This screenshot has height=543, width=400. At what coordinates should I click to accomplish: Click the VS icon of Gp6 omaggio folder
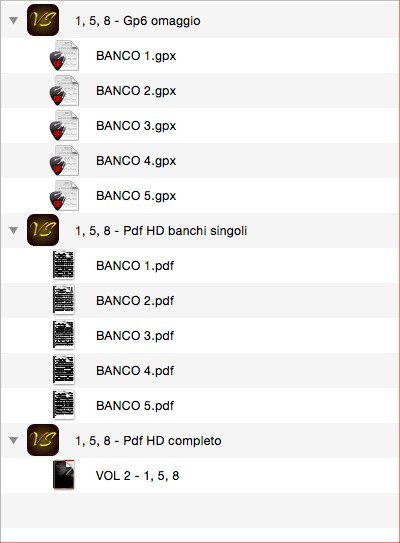tap(43, 20)
